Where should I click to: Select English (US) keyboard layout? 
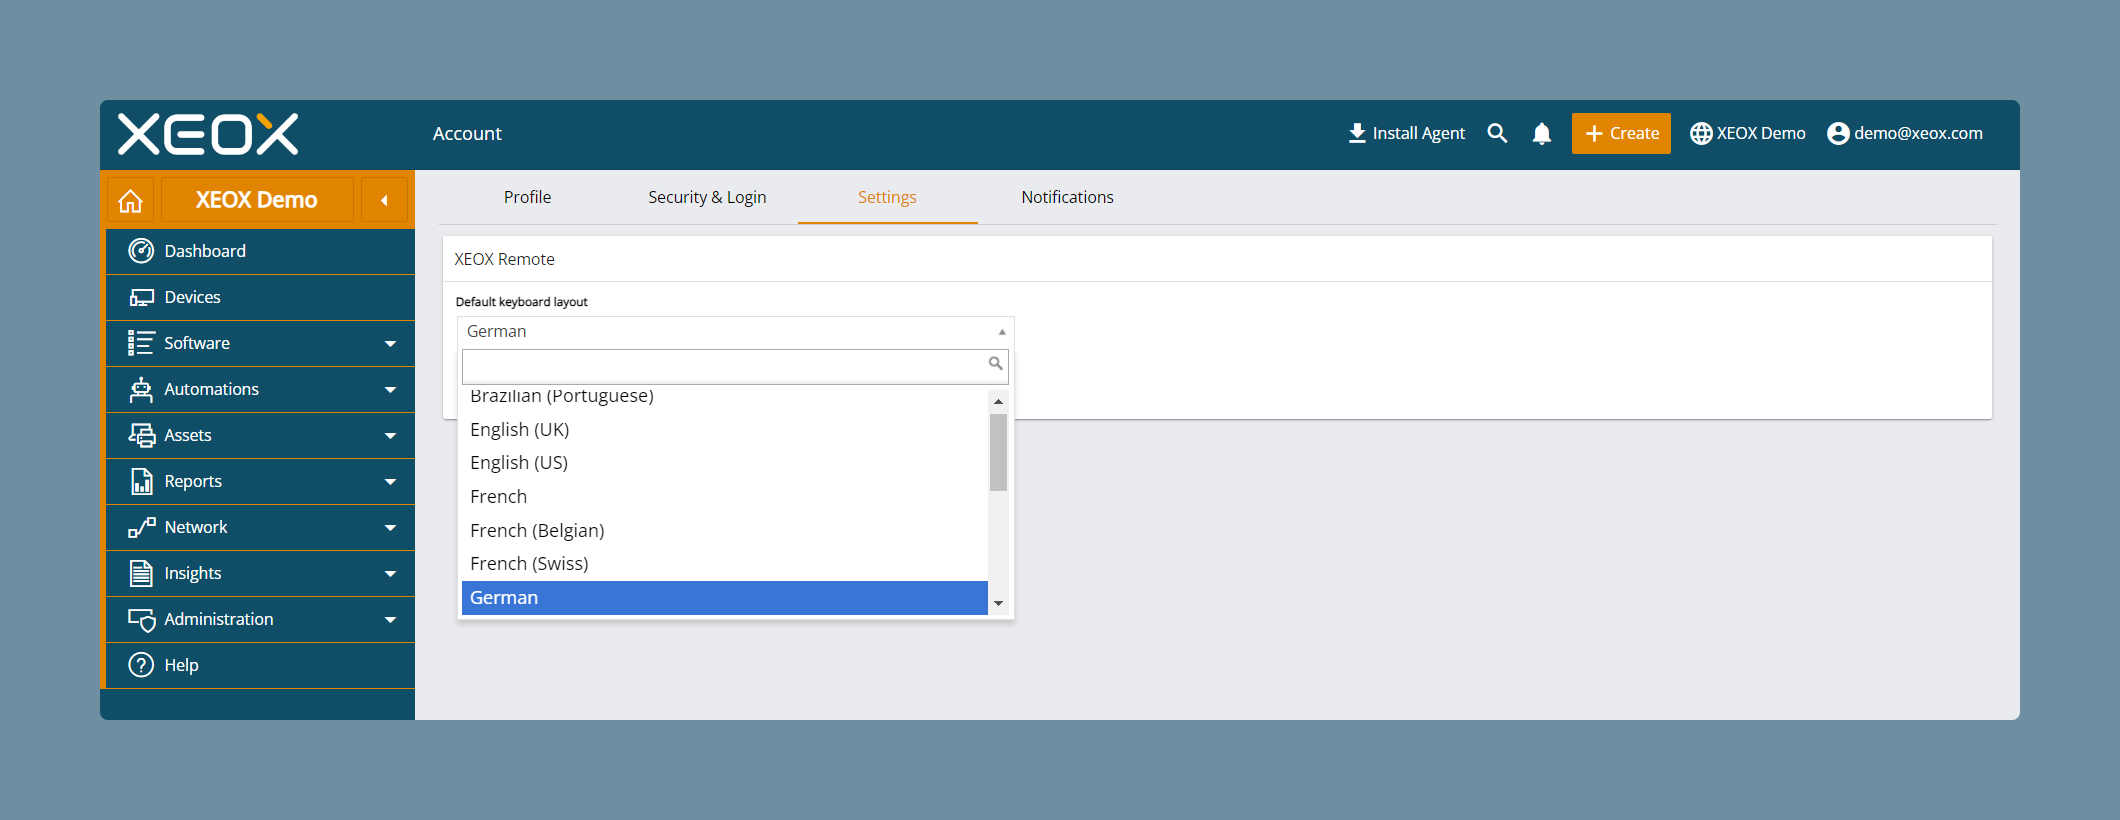coord(725,463)
